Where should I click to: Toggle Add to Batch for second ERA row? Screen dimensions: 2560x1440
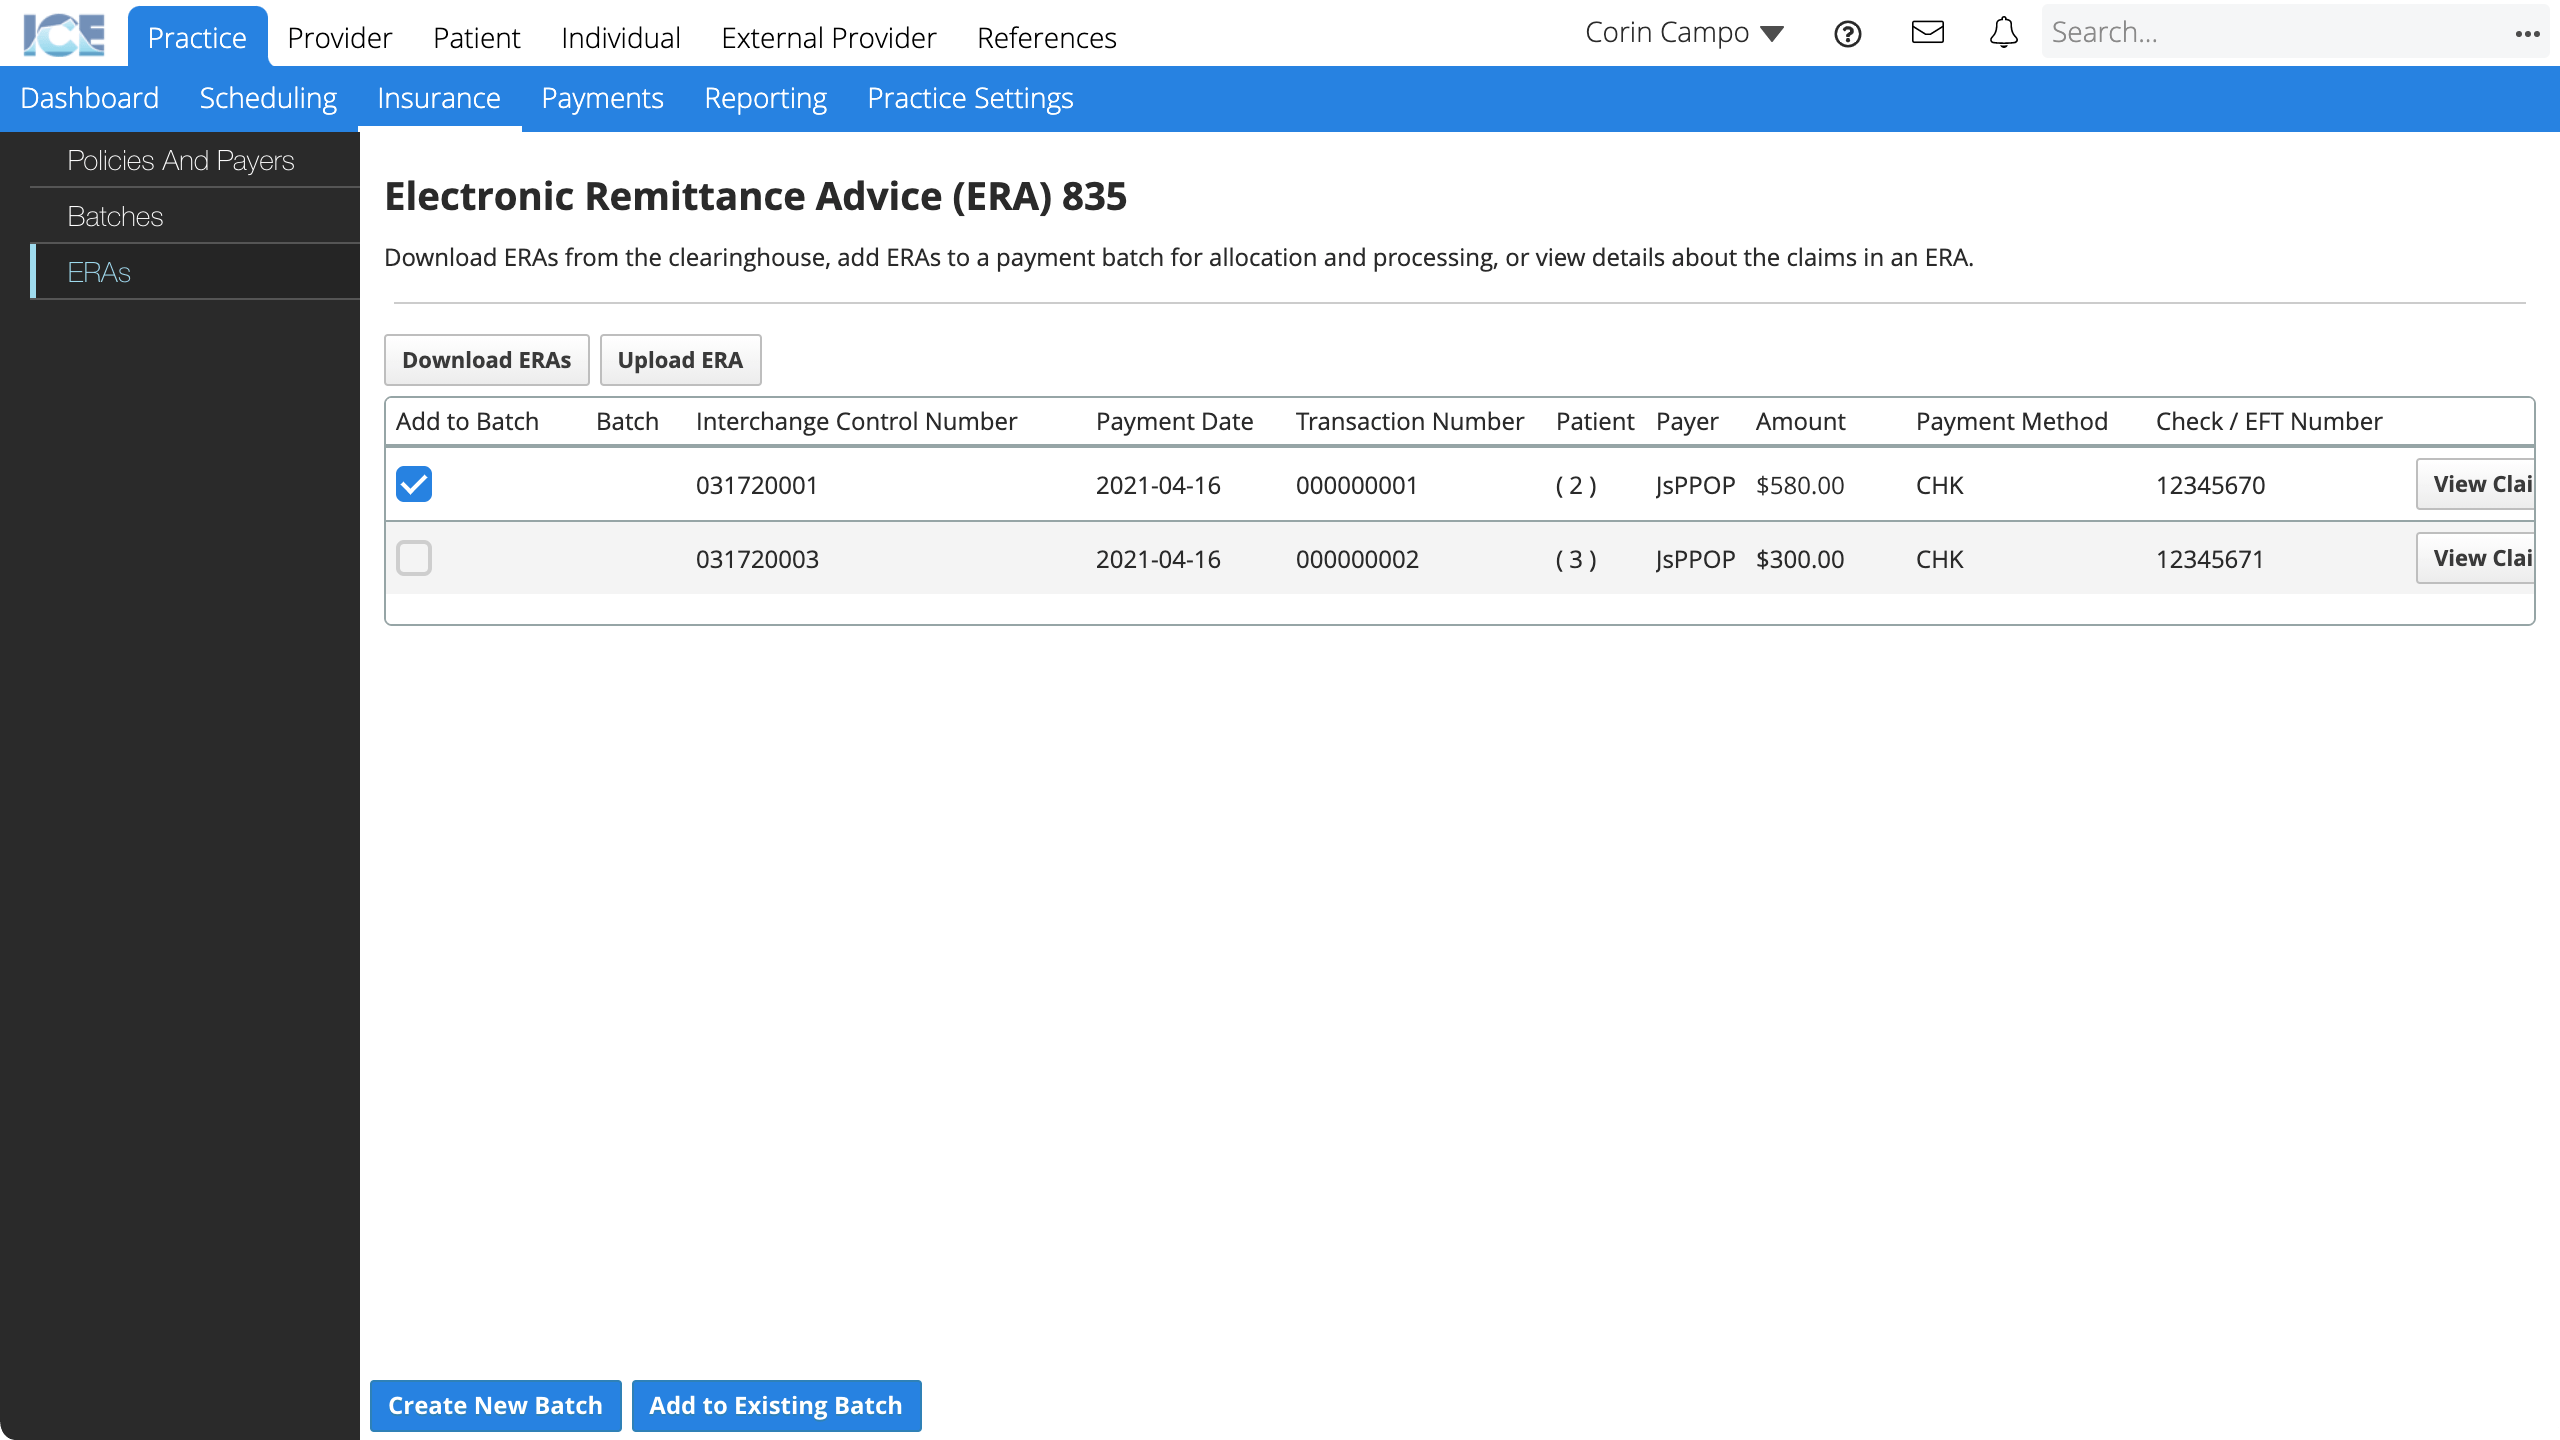click(415, 559)
